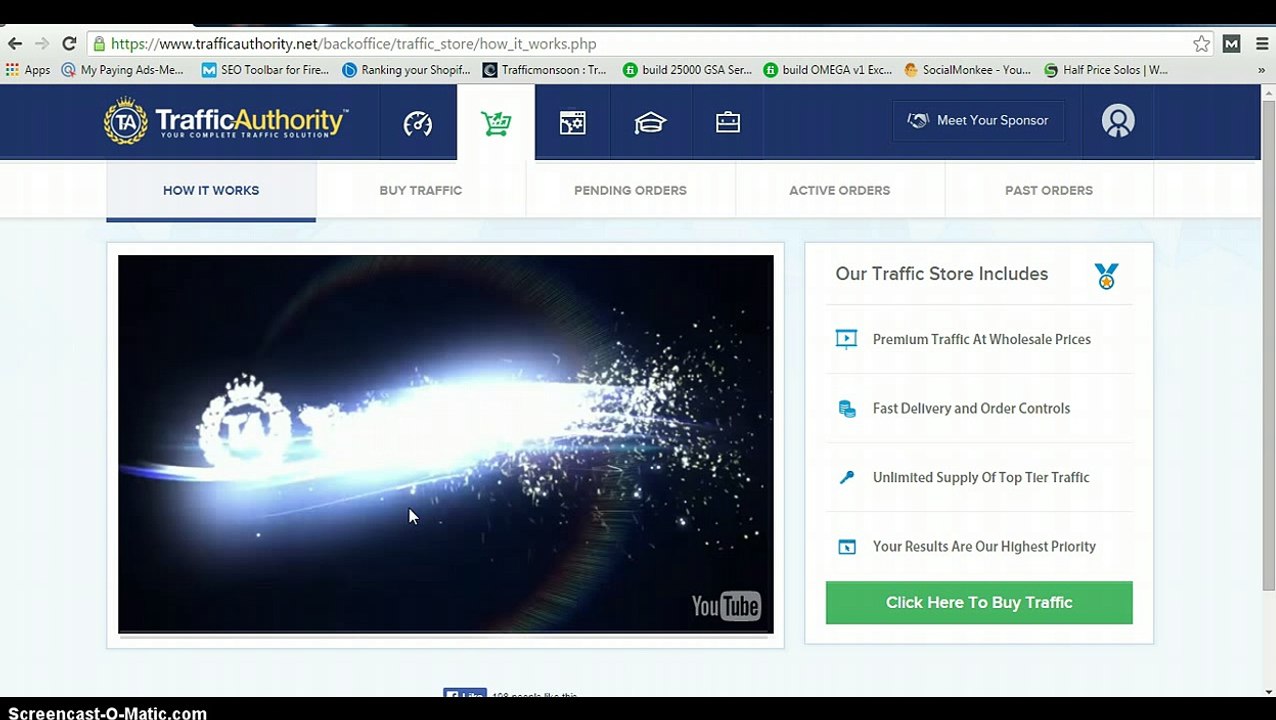Click the green padlock in the address bar

pos(98,44)
